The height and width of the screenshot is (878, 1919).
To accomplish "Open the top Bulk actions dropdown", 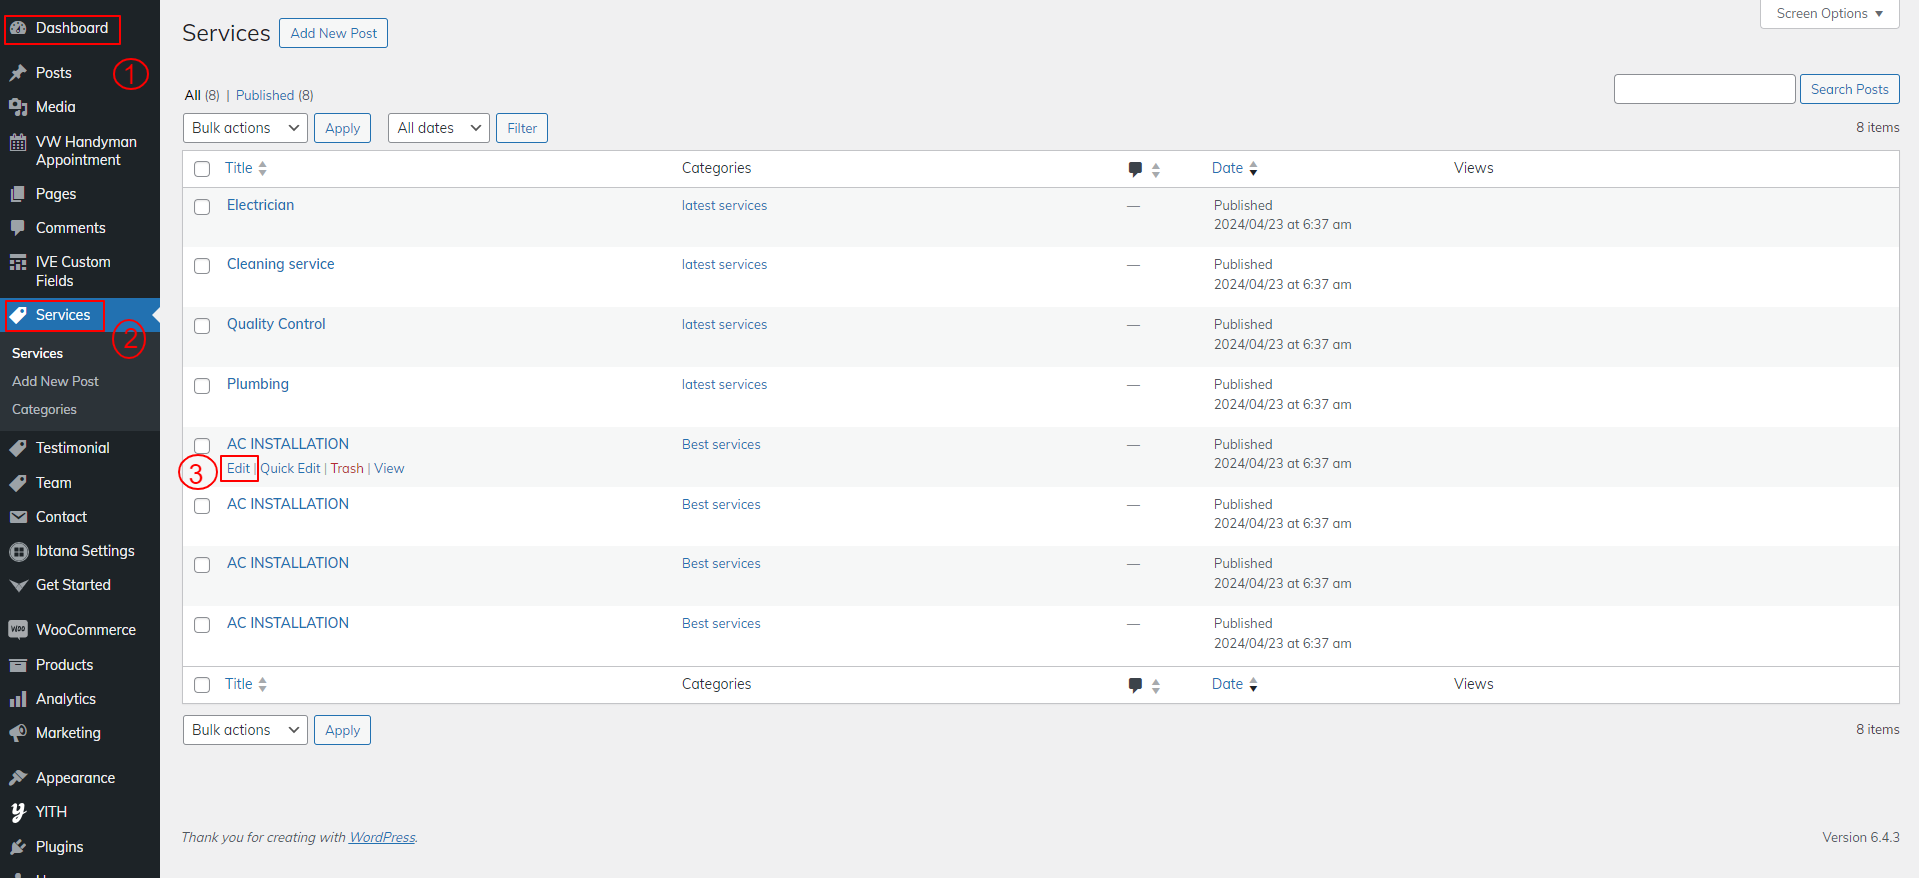I will (245, 128).
